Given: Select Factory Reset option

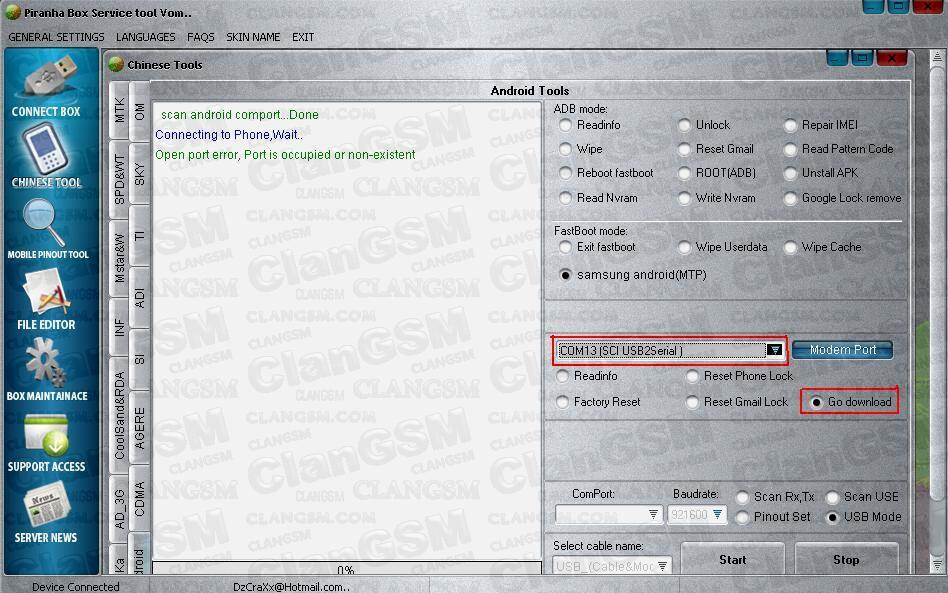Looking at the screenshot, I should point(563,402).
